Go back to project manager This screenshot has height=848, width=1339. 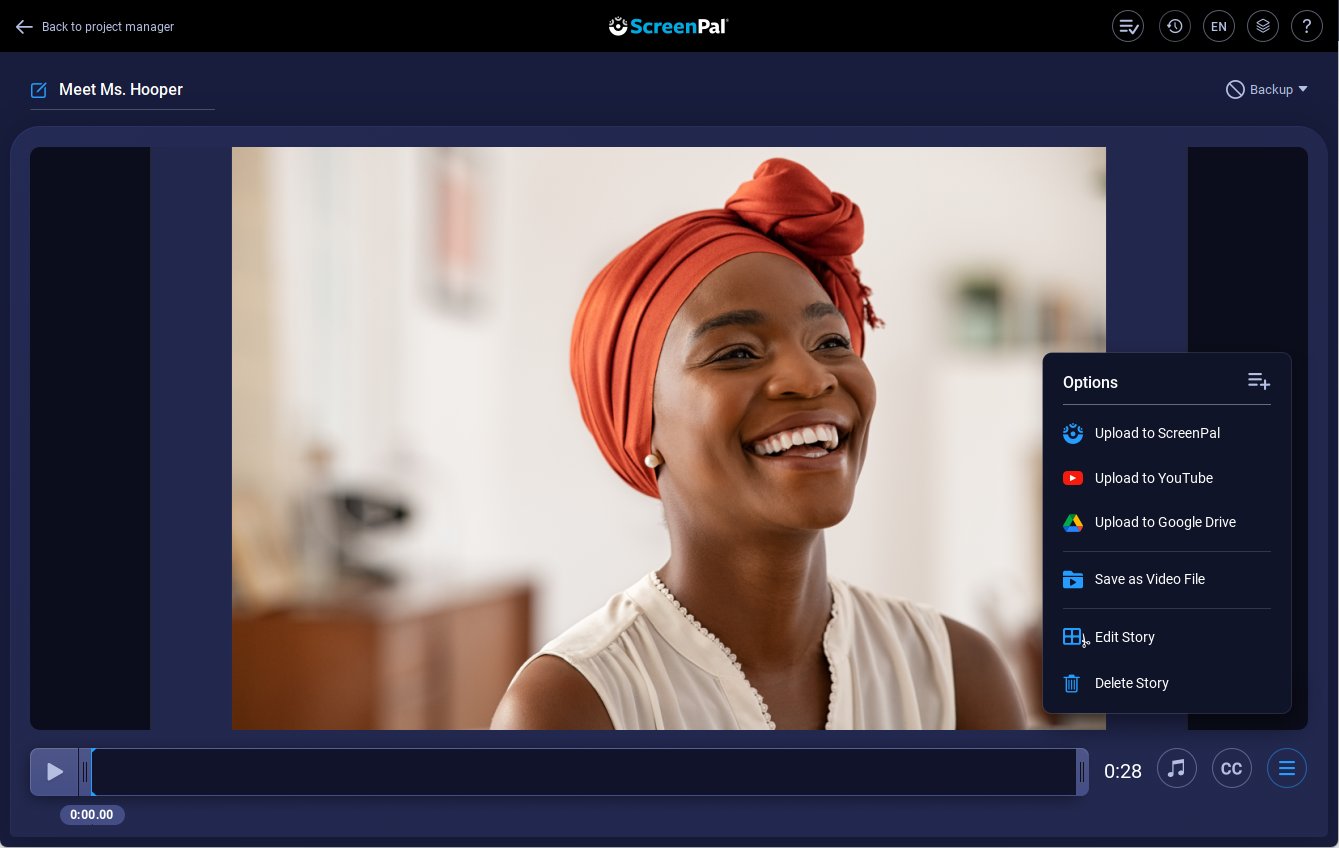coord(95,27)
